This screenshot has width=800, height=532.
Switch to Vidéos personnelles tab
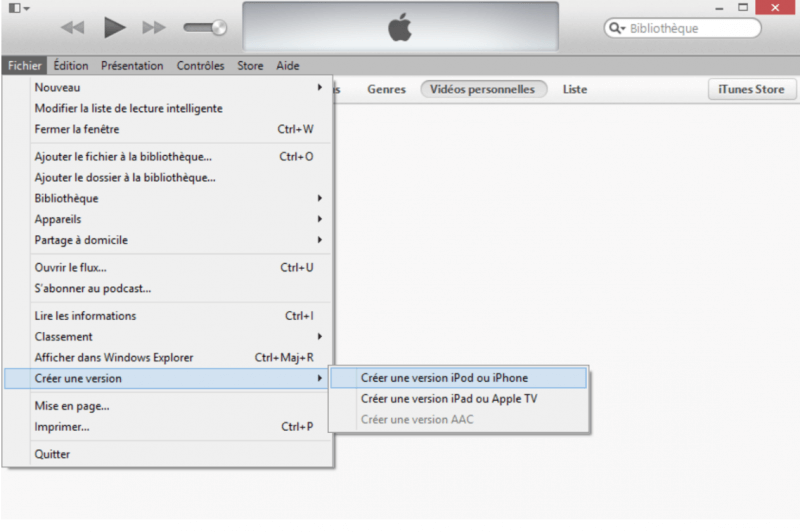[x=483, y=89]
